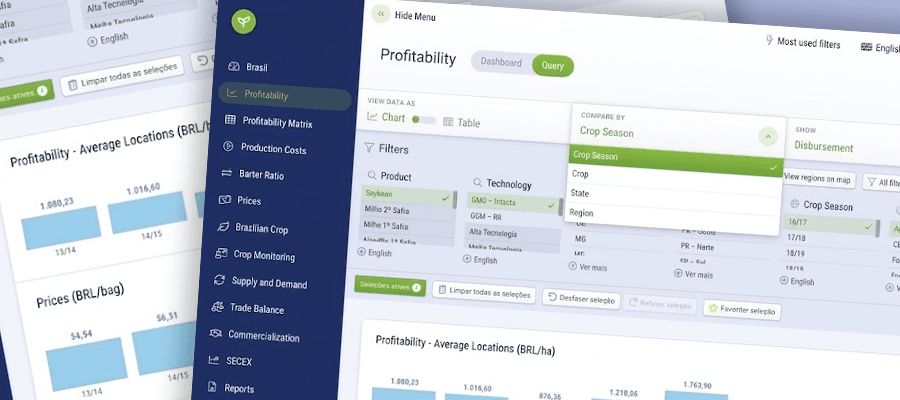Screen dimensions: 900x400
Task: Click Profitability Matrix grid icon
Action: 230,120
